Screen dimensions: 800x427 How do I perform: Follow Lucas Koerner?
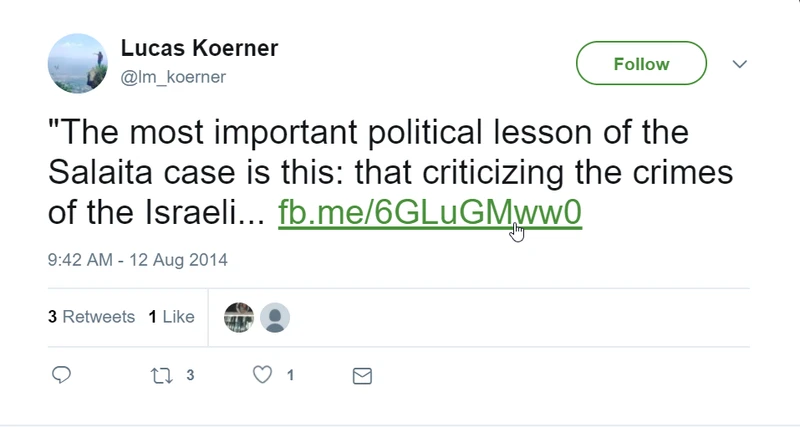[x=641, y=63]
